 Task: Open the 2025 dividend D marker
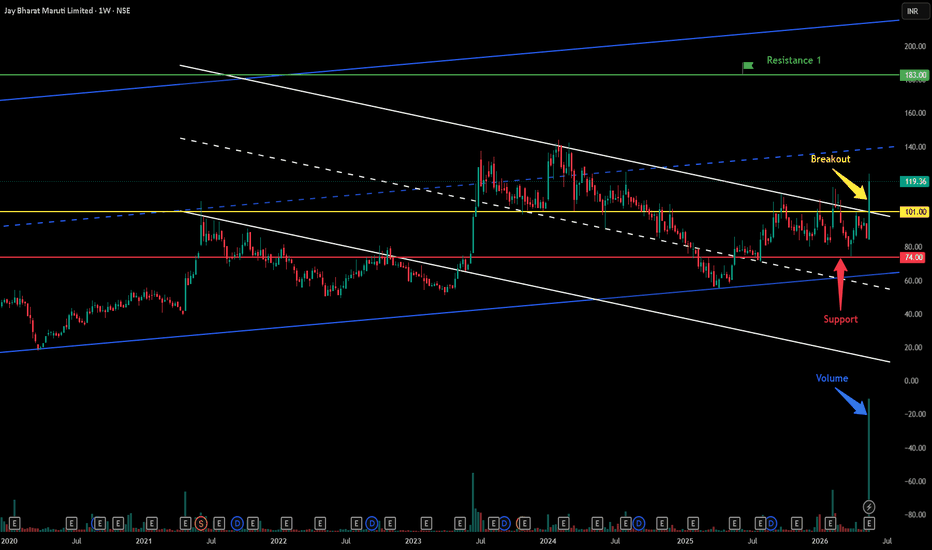click(771, 523)
